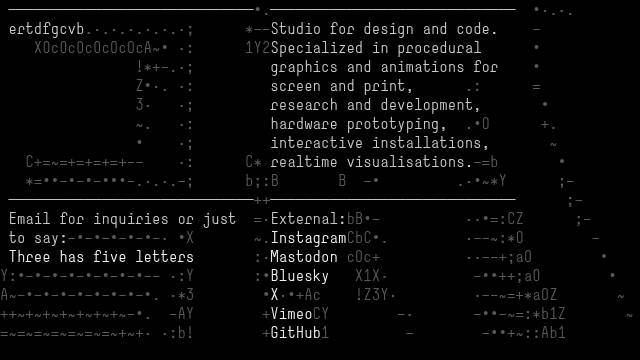The image size is (640, 360).
Task: Click the 'research and development,' line
Action: point(376,105)
